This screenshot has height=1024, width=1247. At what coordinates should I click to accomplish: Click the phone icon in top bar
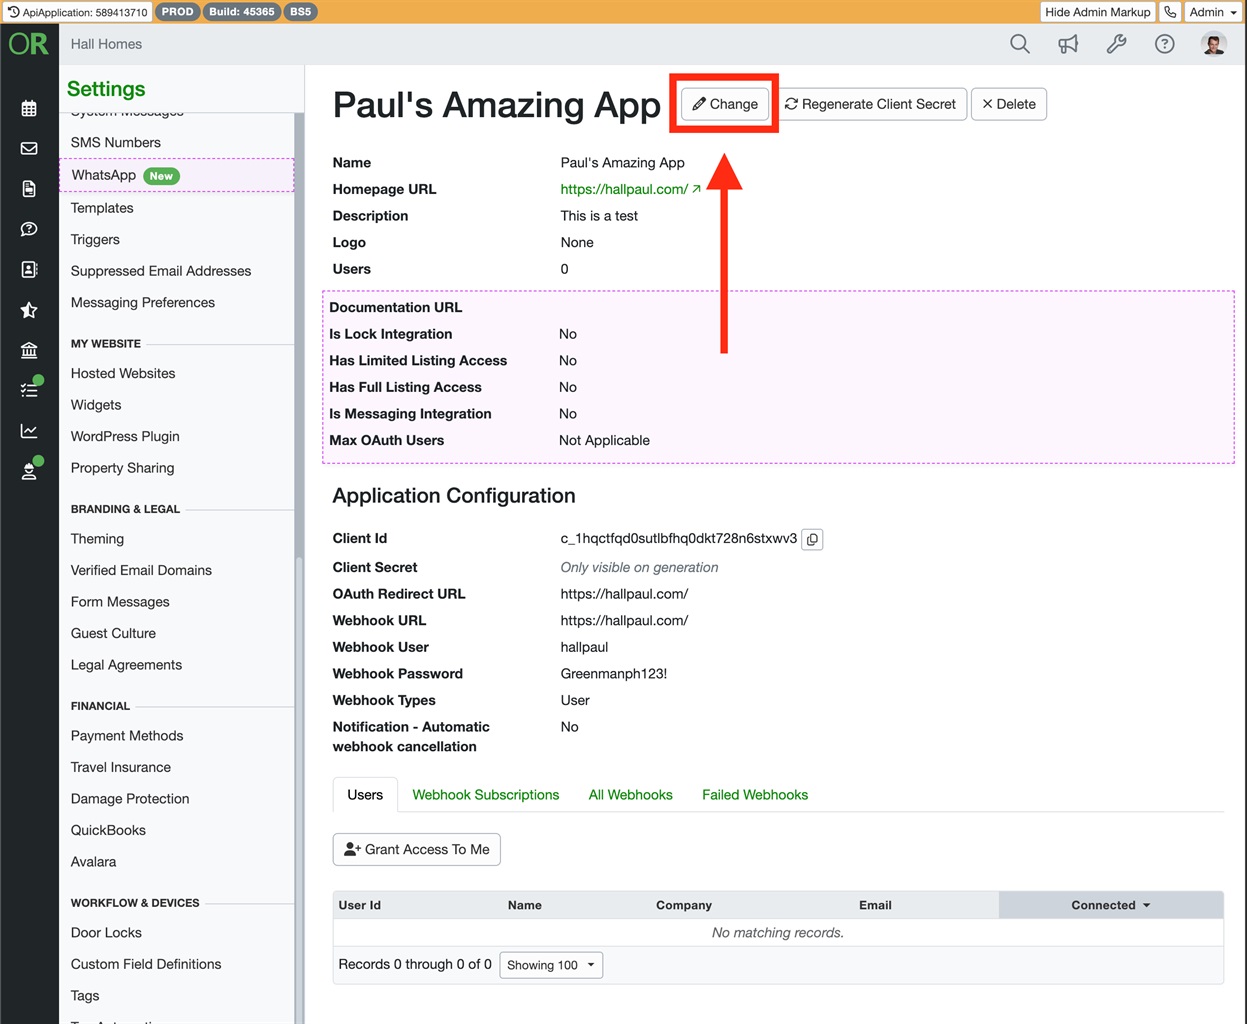coord(1170,12)
